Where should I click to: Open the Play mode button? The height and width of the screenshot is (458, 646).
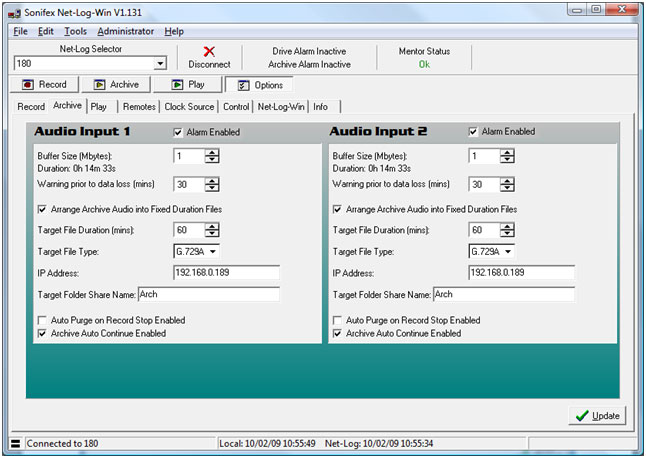click(x=188, y=84)
